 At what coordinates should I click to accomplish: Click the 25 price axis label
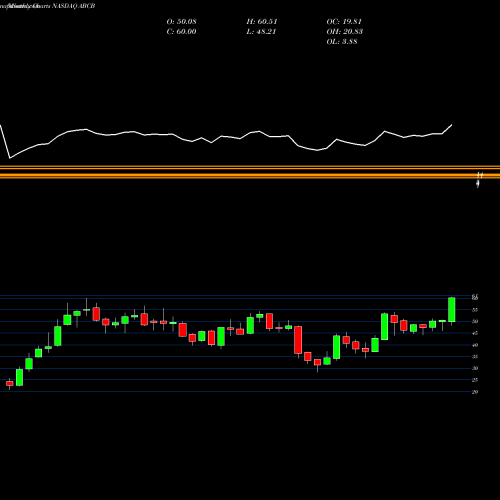[x=475, y=380]
